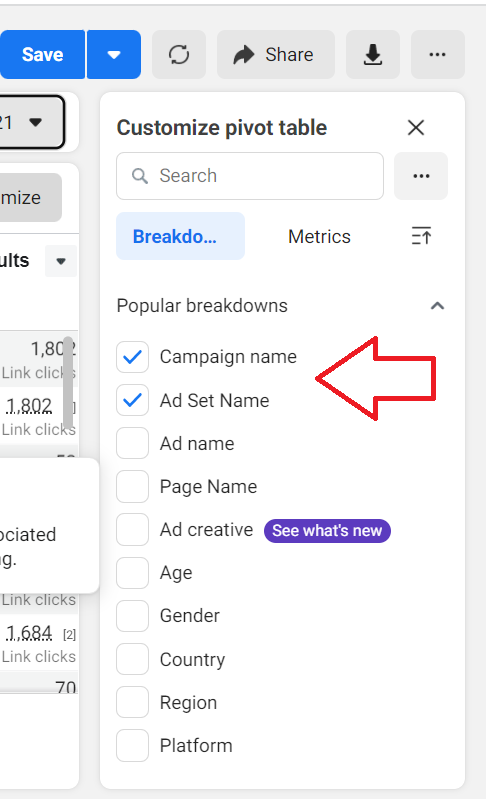Click the download export icon
Viewport: 486px width, 799px height.
373,55
